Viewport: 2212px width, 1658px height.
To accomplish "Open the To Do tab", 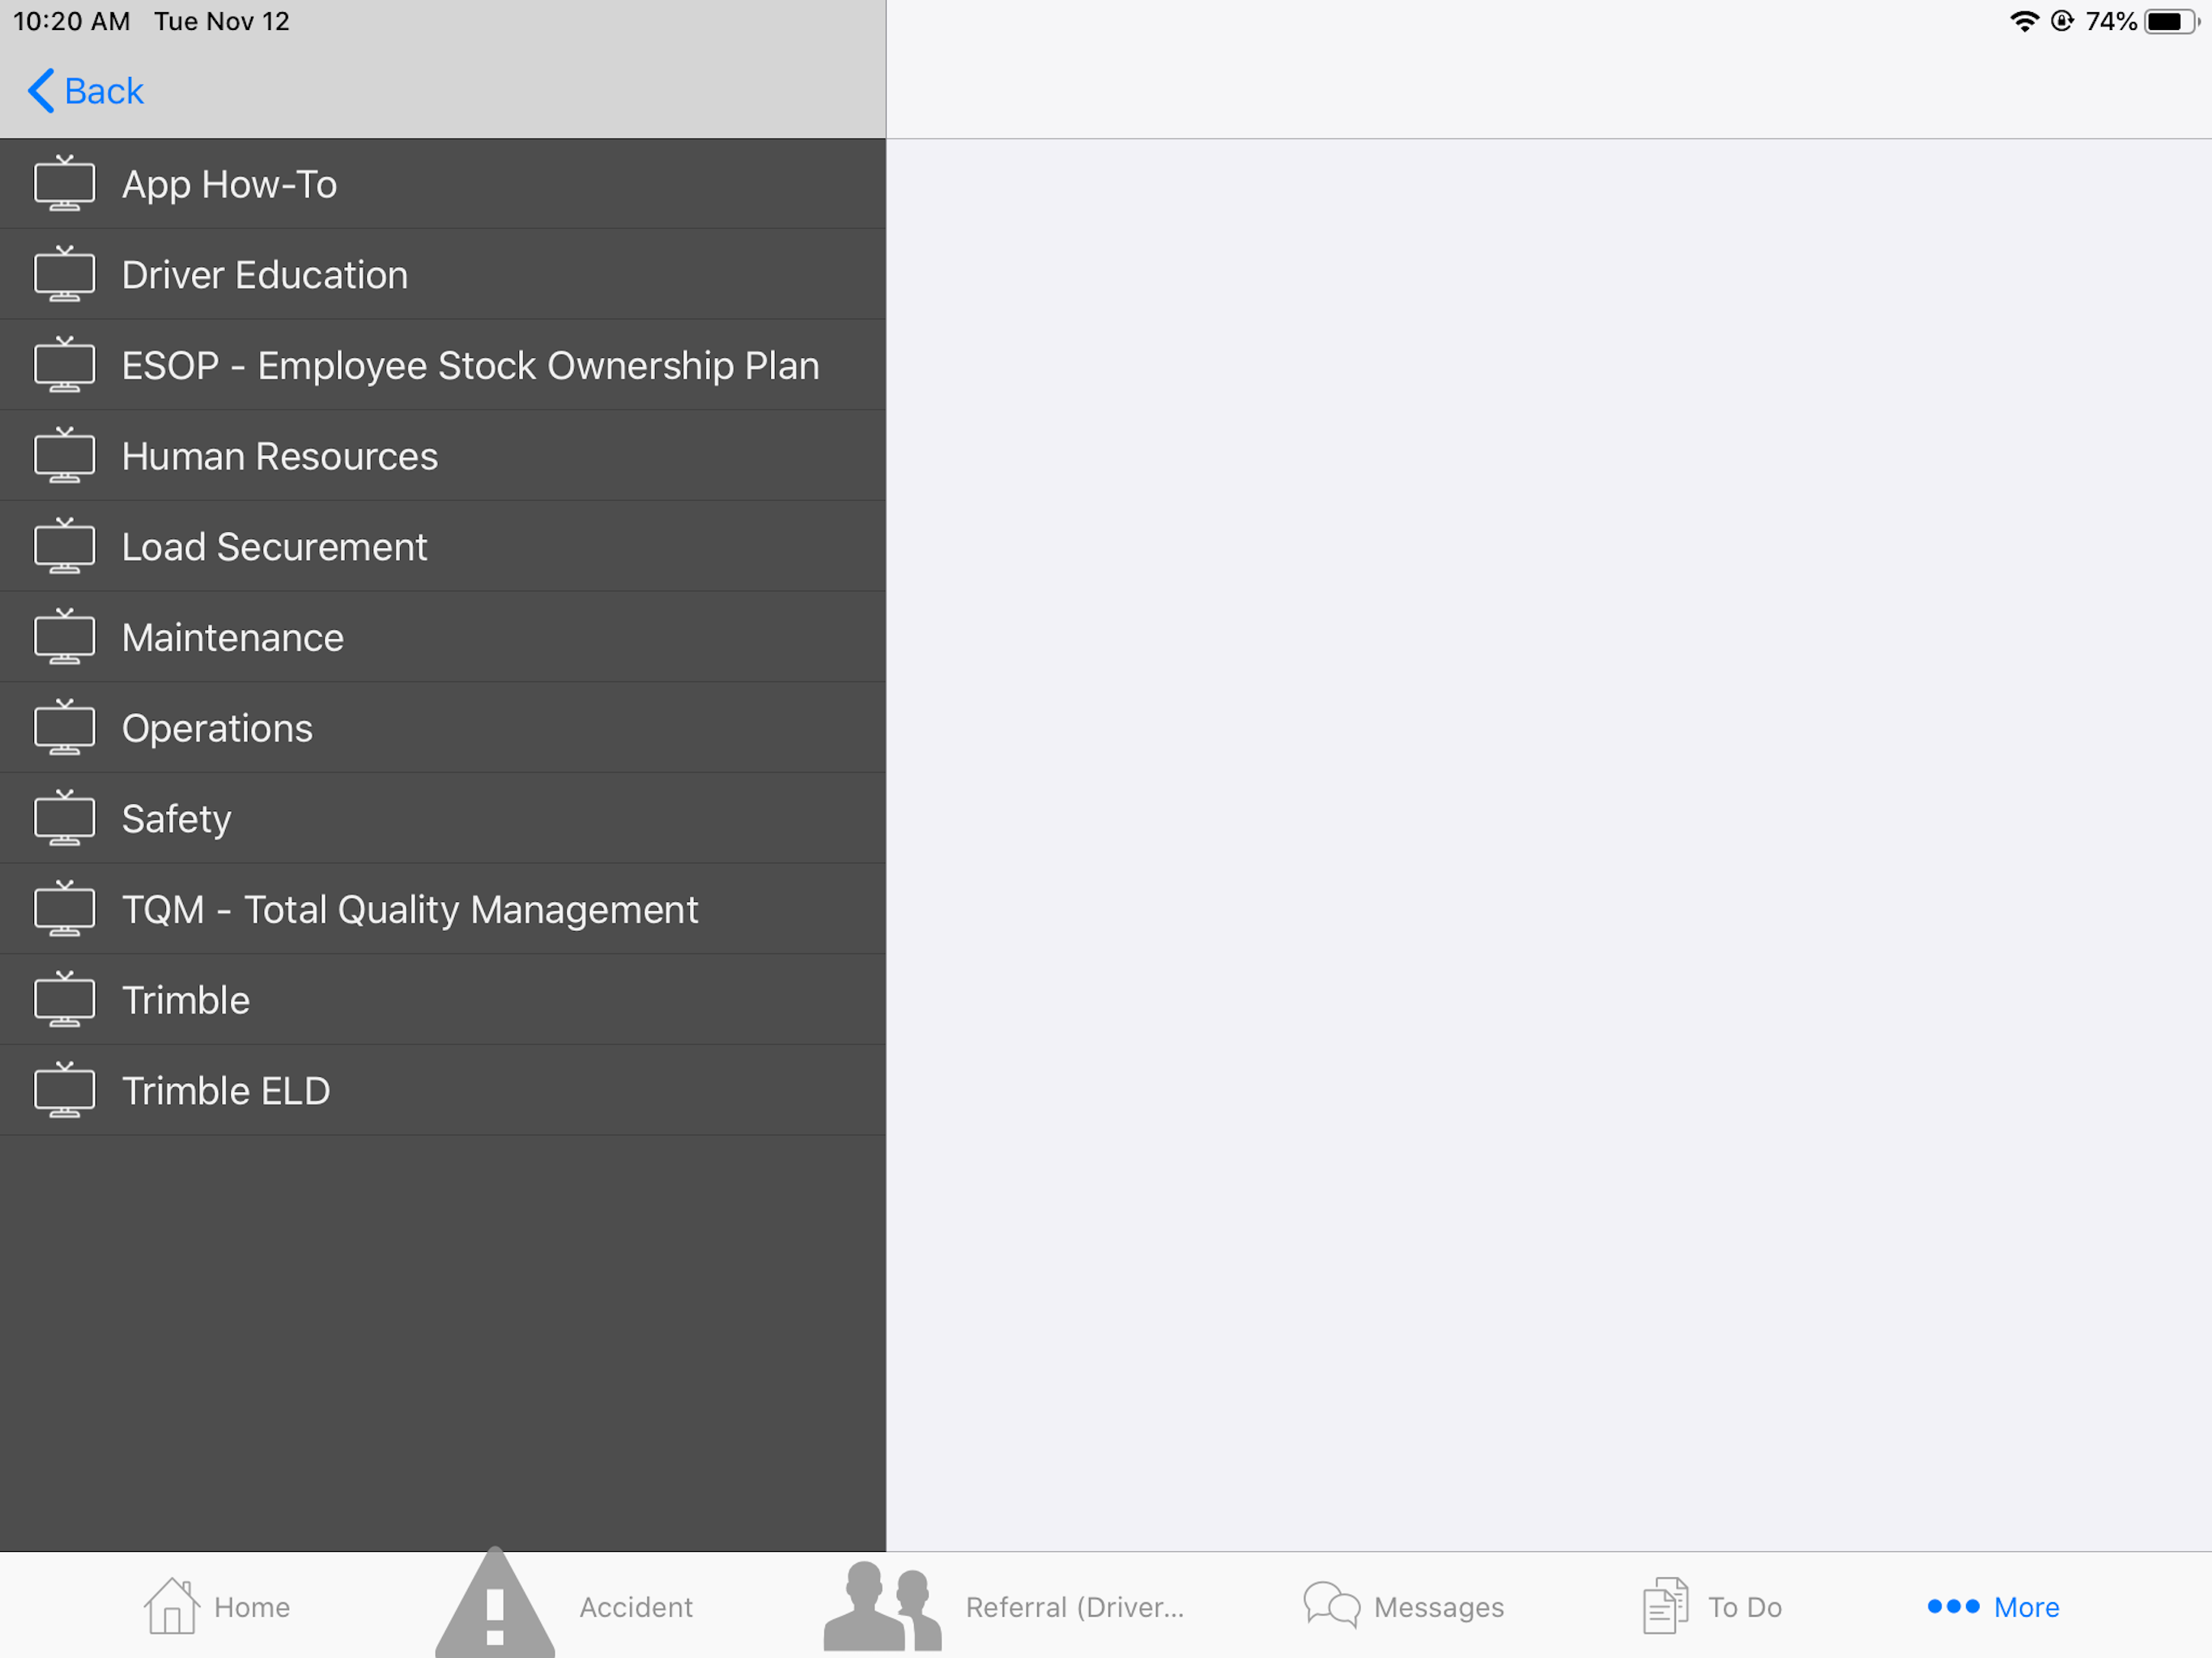I will [1745, 1607].
